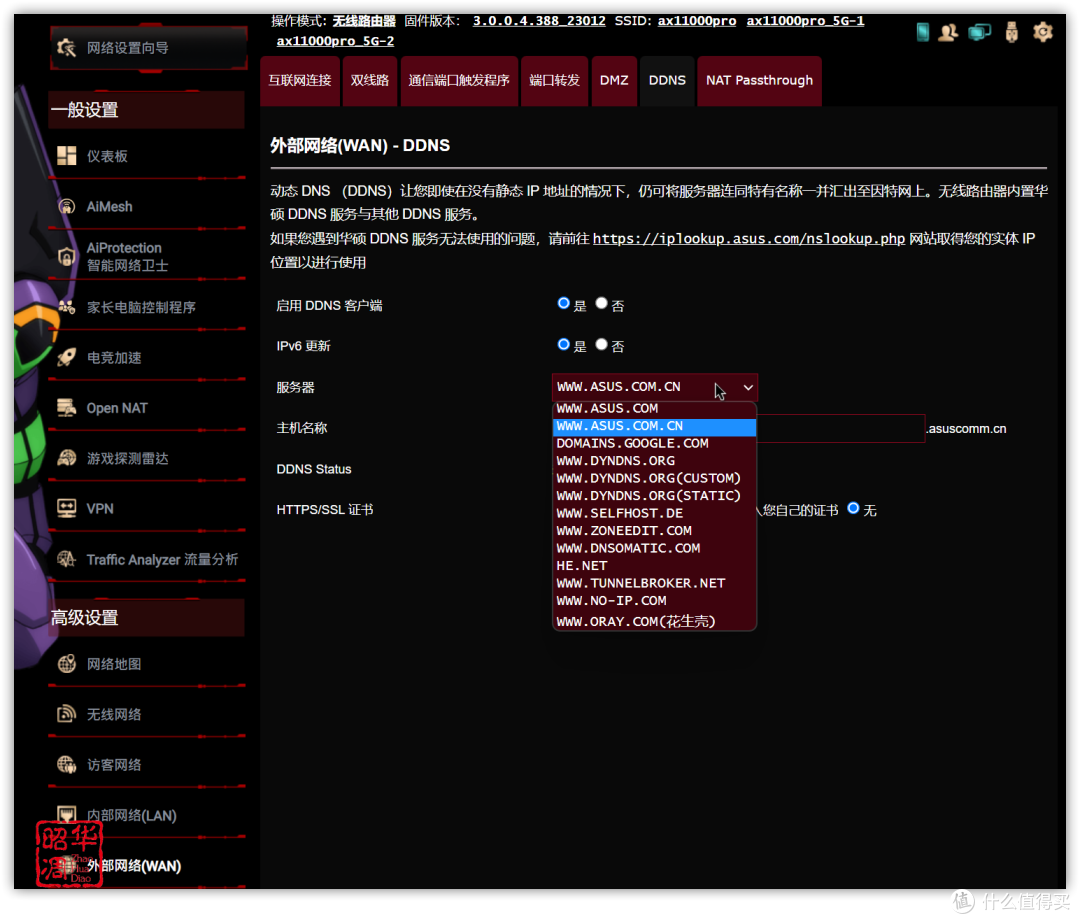The width and height of the screenshot is (1080, 924).
Task: Choose WWW.ZONEEDIT.COM from the server list
Action: 654,531
